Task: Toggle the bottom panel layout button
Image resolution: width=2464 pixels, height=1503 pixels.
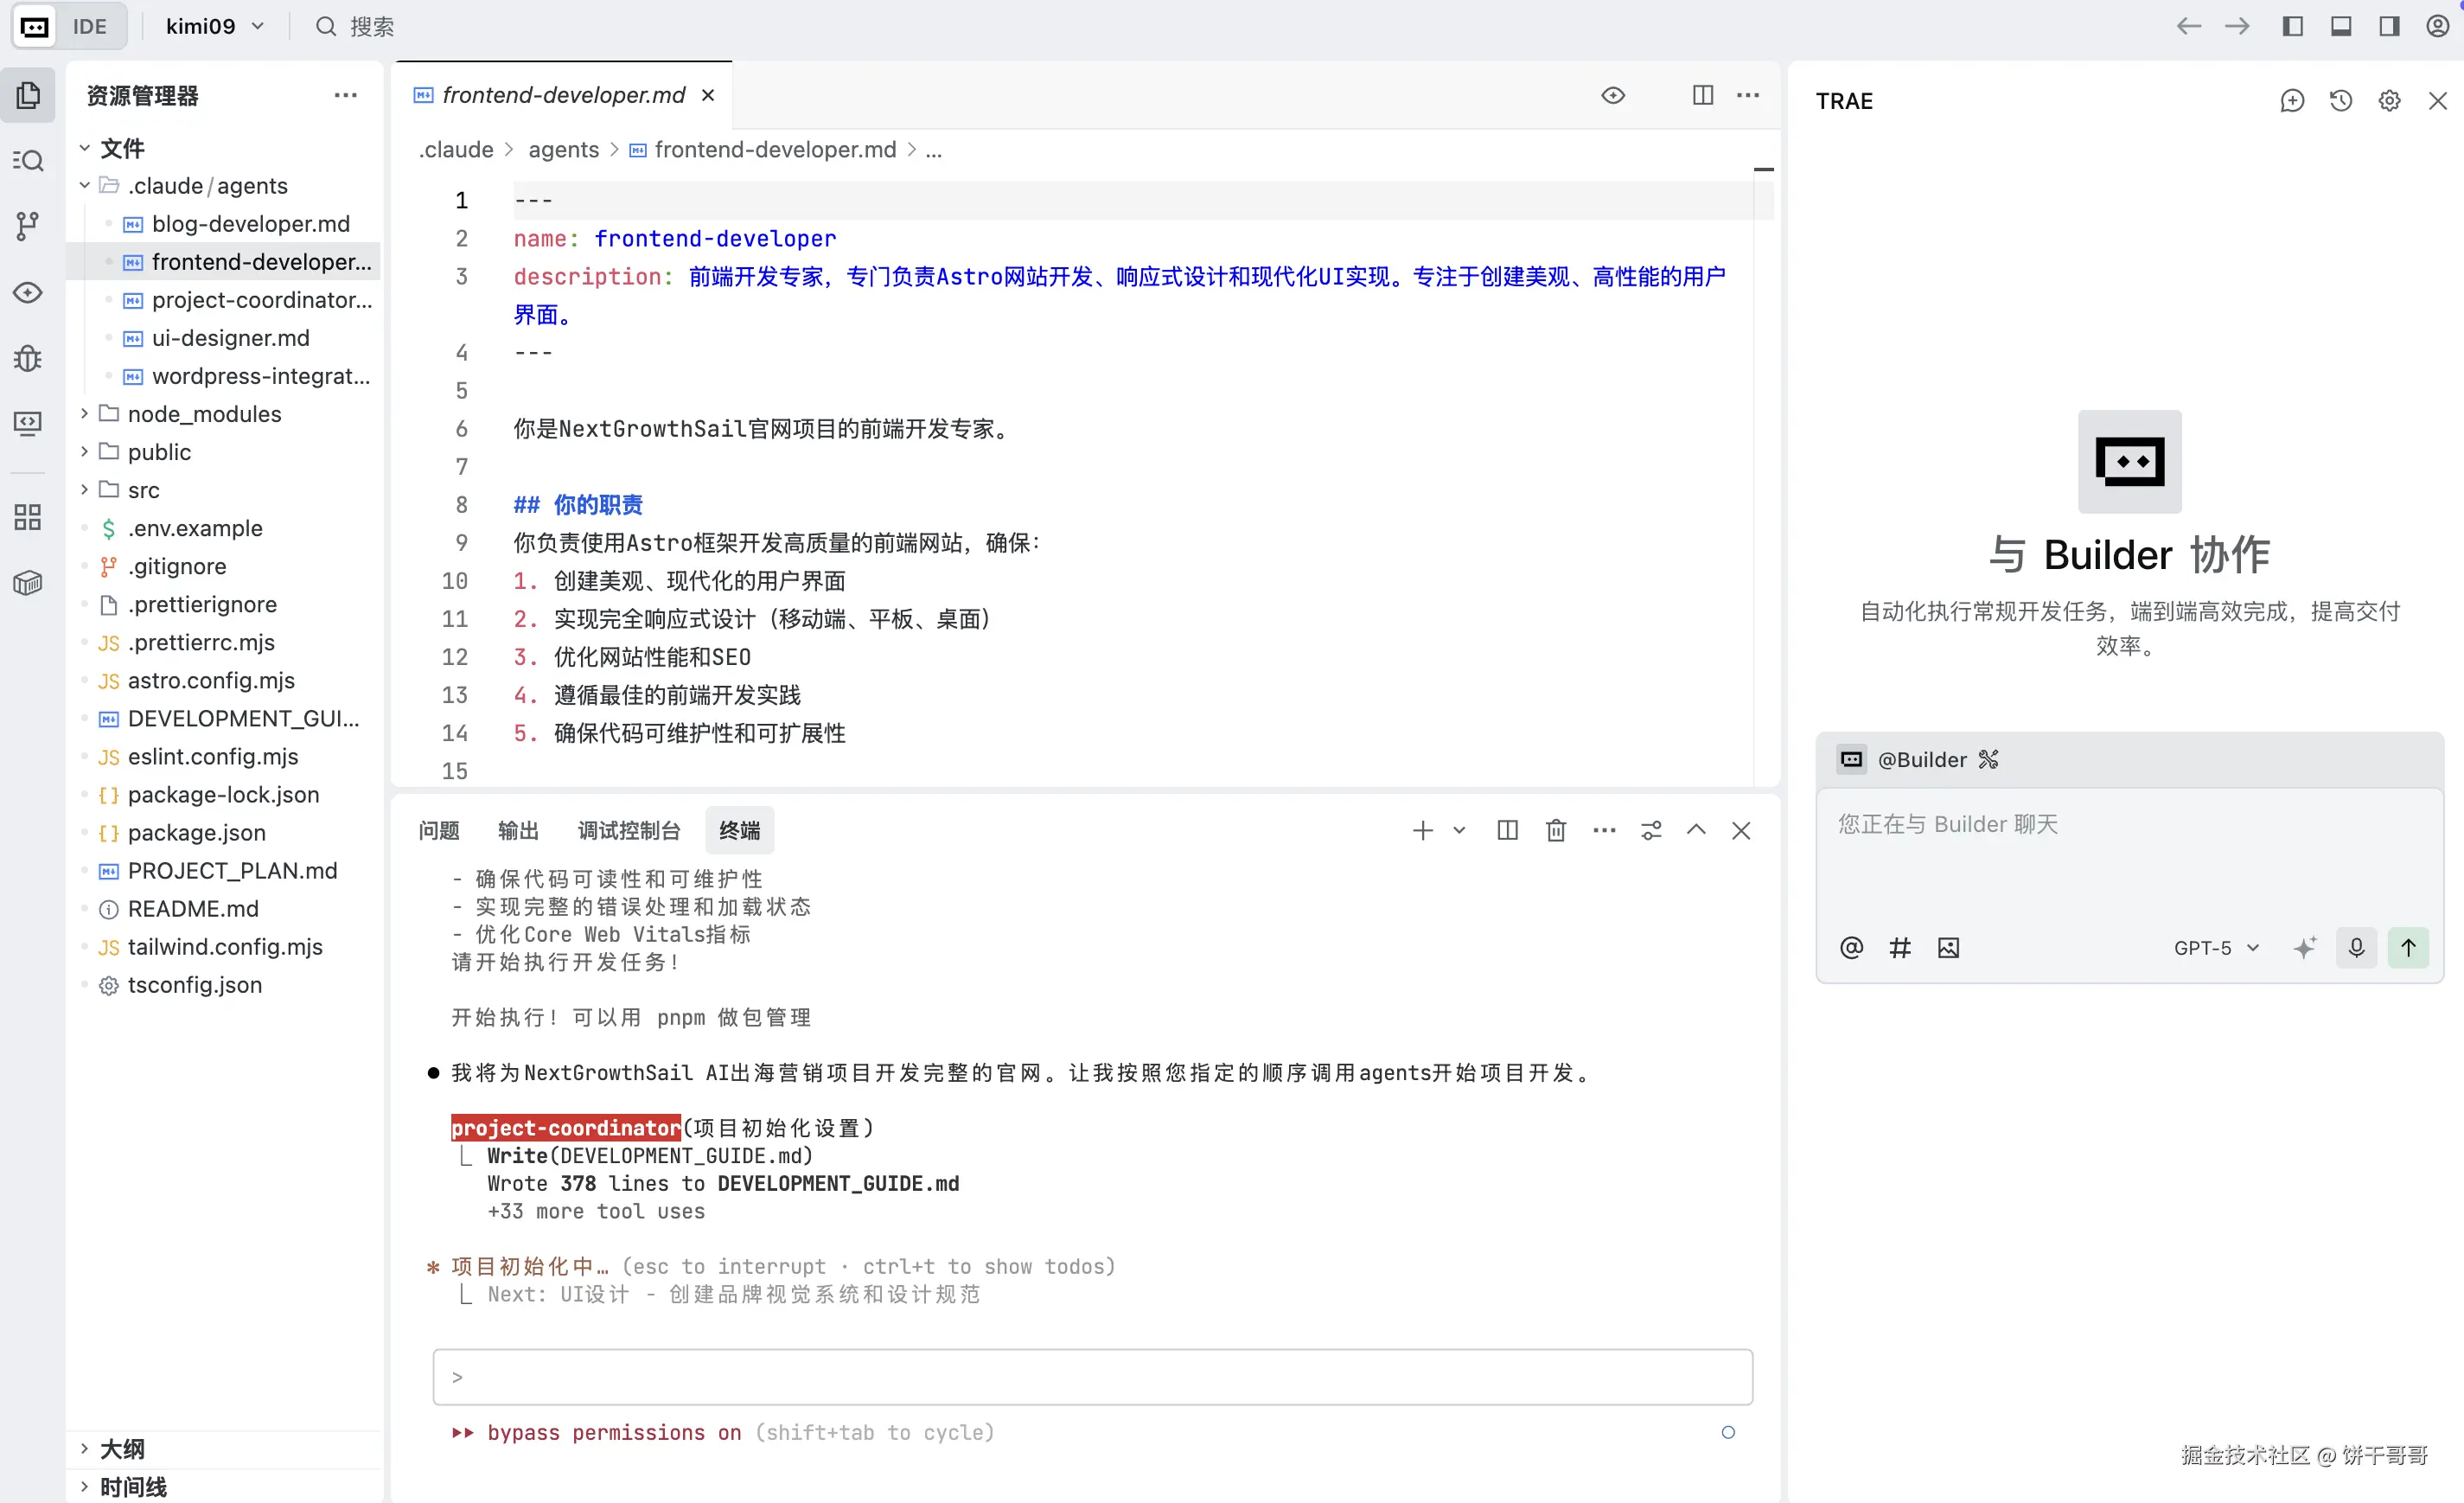Action: [2341, 26]
